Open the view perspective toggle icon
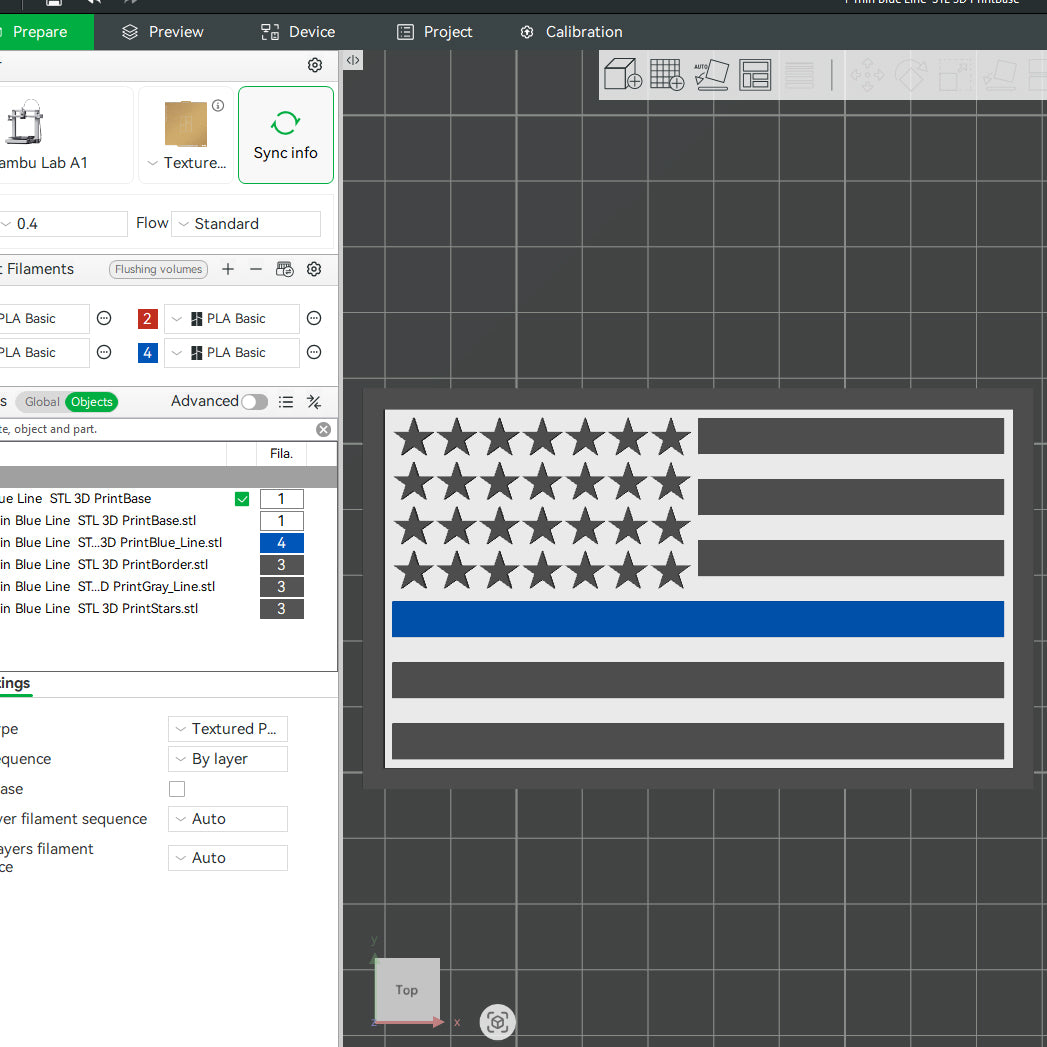This screenshot has width=1047, height=1047. click(x=497, y=1022)
